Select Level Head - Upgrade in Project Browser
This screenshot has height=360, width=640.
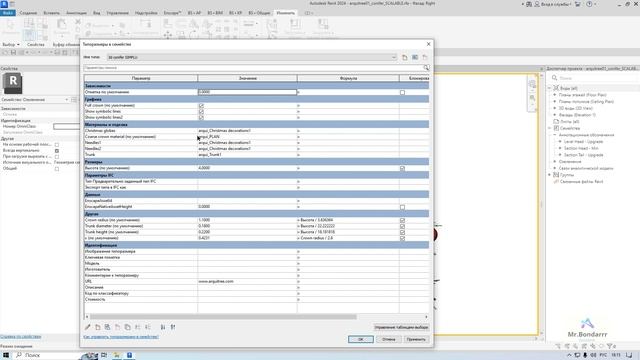coord(583,142)
